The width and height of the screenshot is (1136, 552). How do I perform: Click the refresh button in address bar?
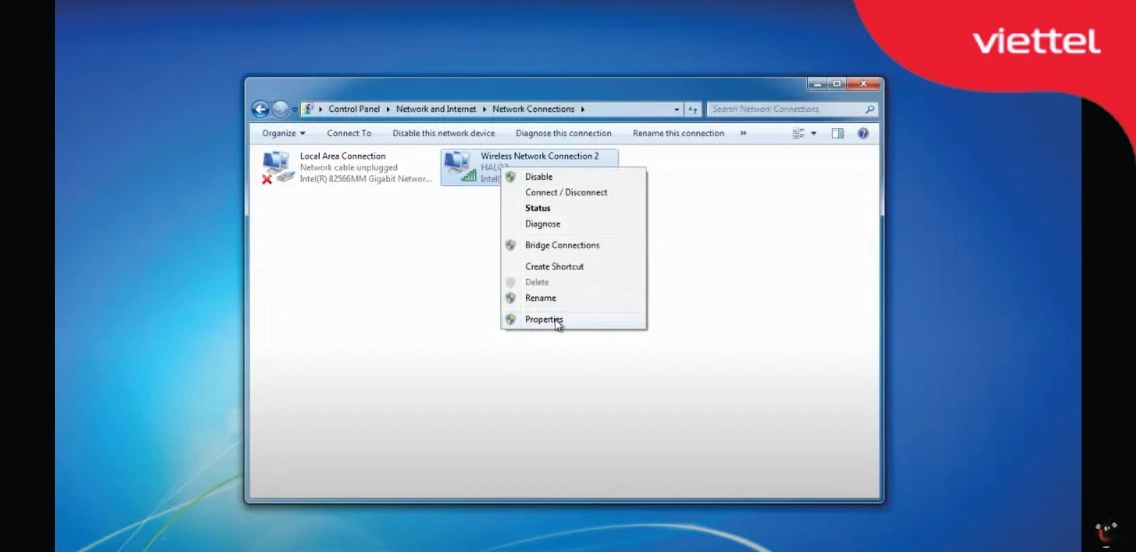[693, 109]
